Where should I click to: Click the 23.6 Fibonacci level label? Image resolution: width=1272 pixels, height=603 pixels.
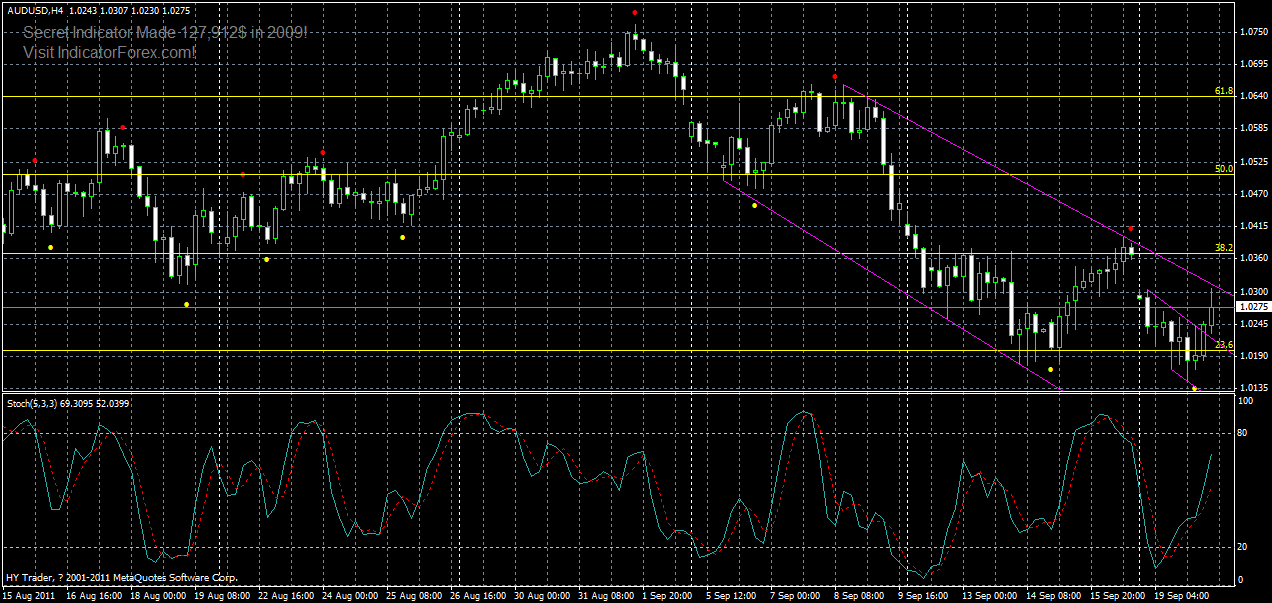pos(1222,344)
